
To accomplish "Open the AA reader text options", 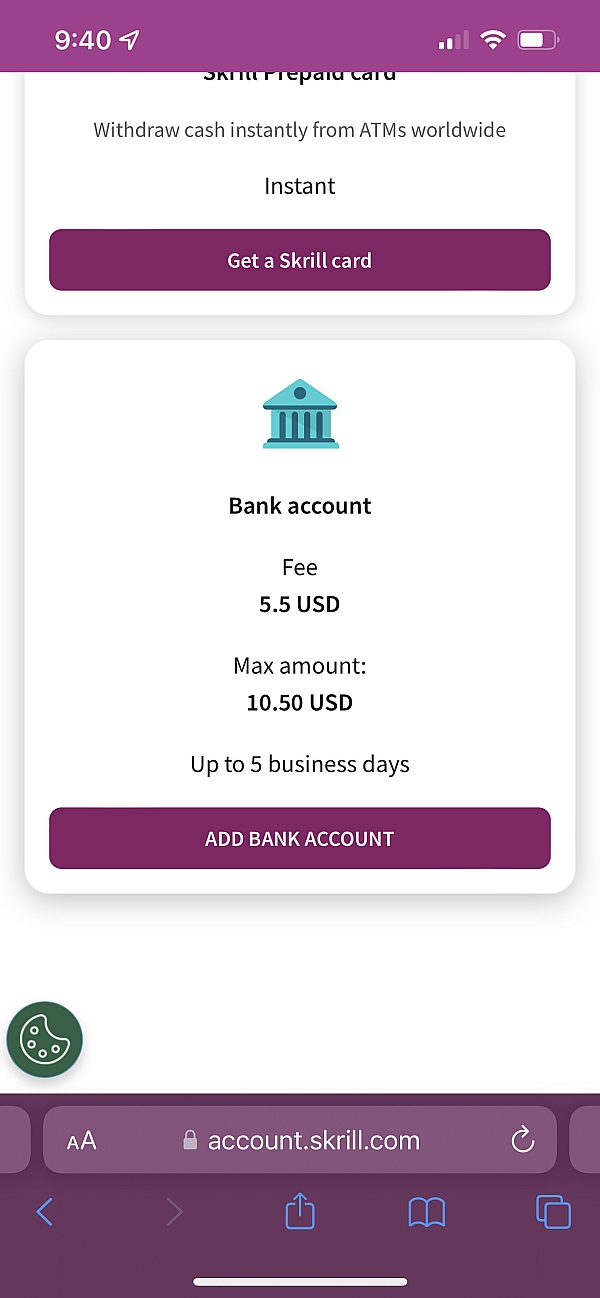I will coord(82,1141).
